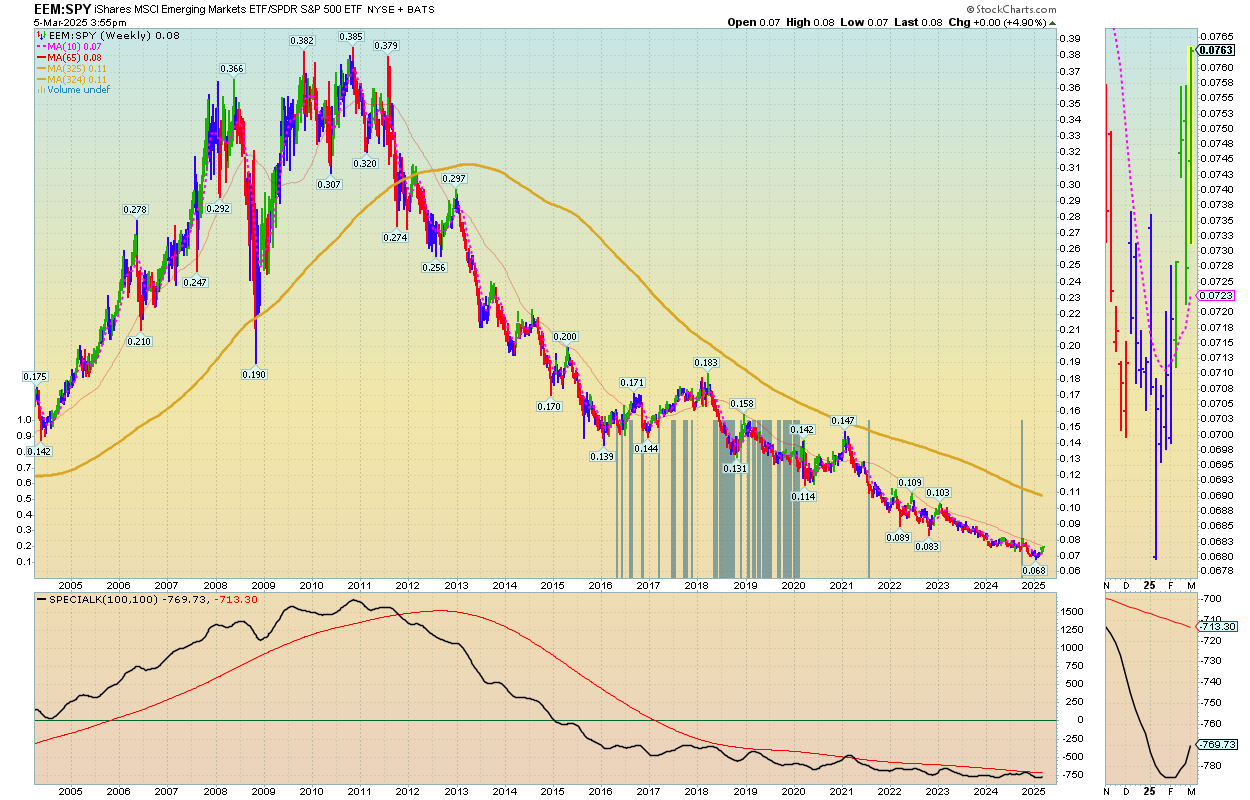1250x800 pixels.
Task: Click the -713.30 signal line value tag
Action: click(1217, 626)
